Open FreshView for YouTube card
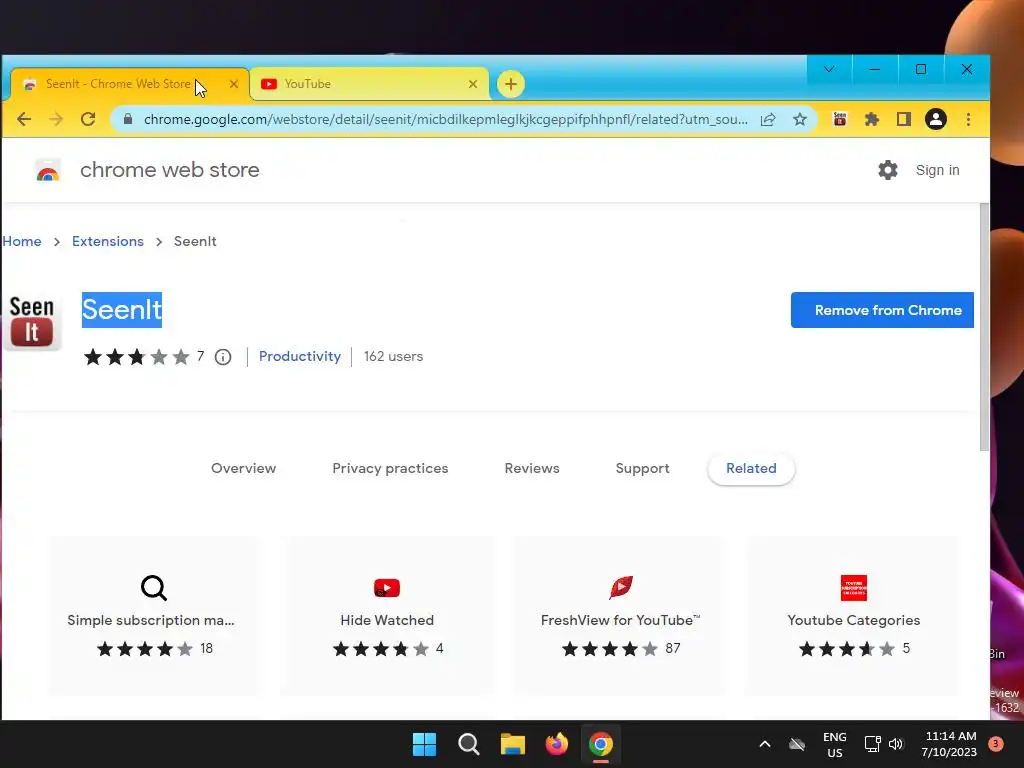The height and width of the screenshot is (768, 1024). [620, 616]
